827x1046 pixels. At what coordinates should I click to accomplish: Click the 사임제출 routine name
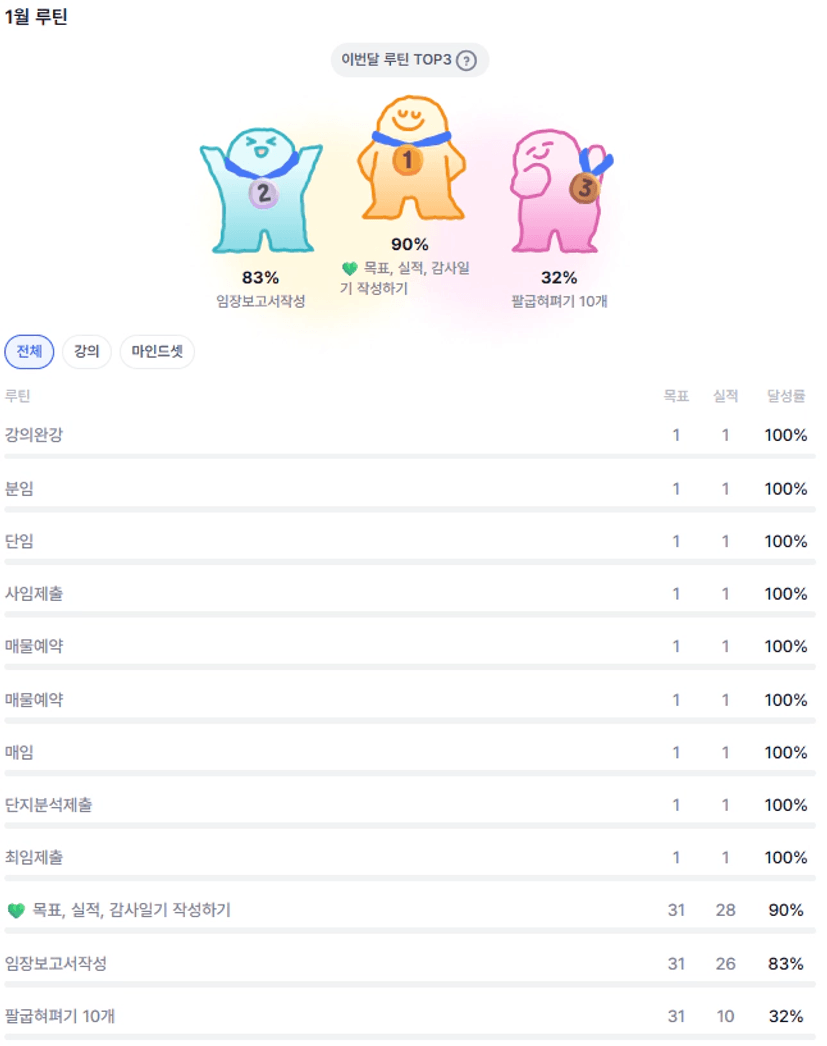tap(34, 594)
